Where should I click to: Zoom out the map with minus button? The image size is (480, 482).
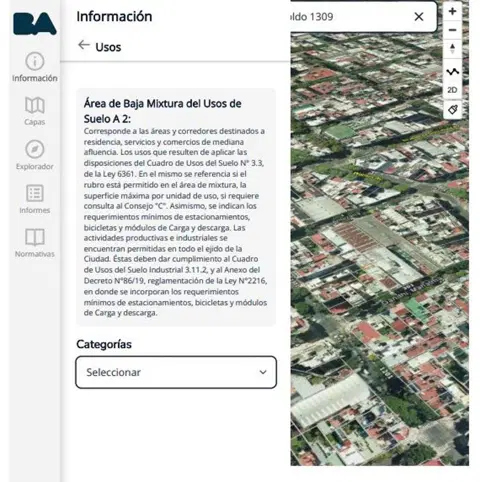tap(452, 30)
